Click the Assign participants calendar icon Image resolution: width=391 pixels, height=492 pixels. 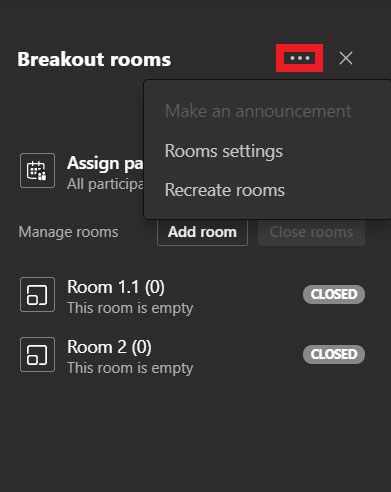click(37, 171)
